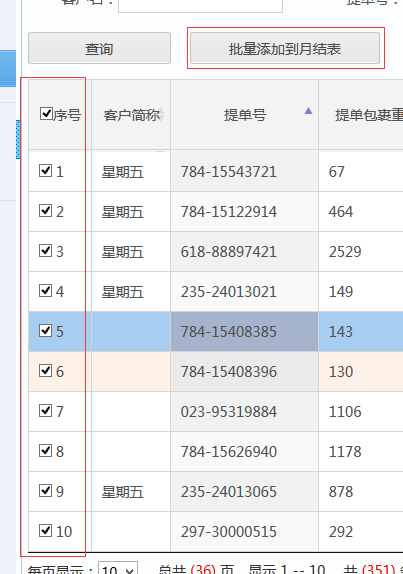Screen dimensions: 403x574
Task: Click the 提单号 column header
Action: pos(245,115)
